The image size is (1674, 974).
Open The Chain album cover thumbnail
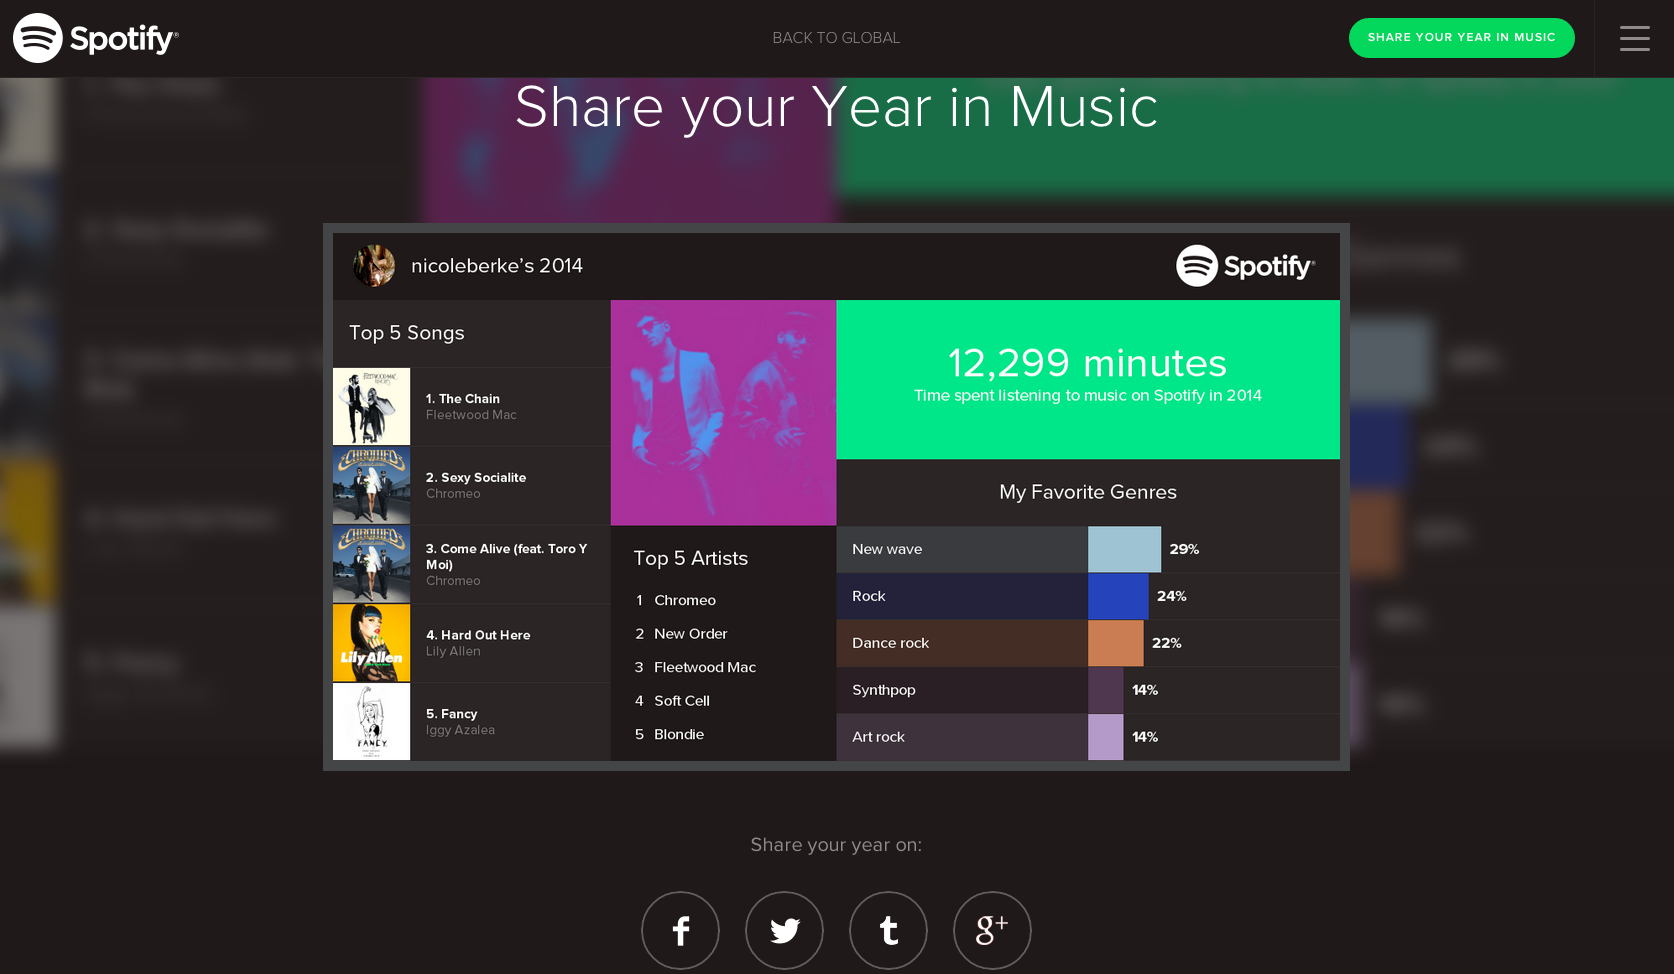(x=371, y=406)
